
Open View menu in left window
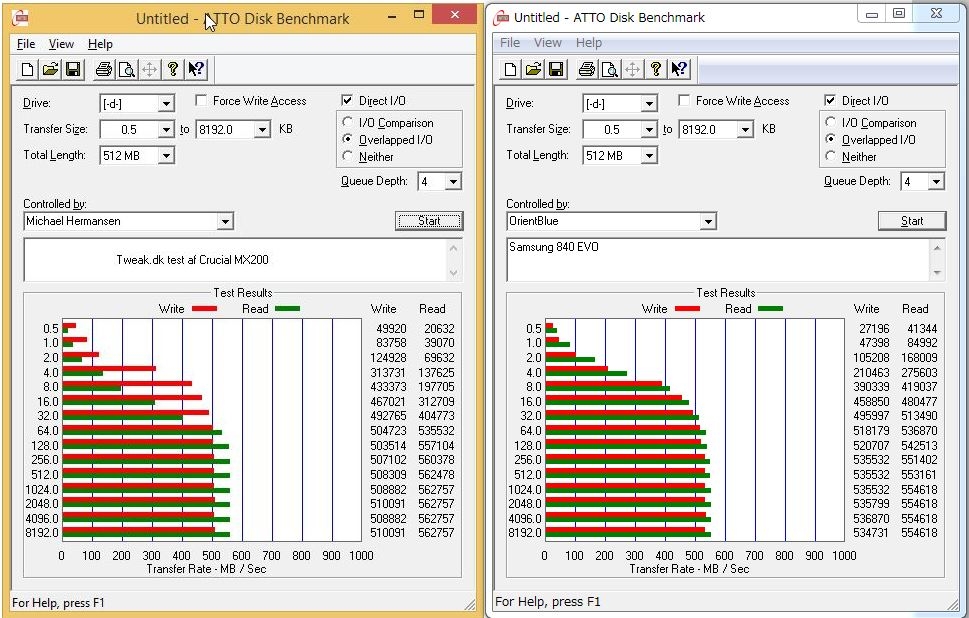pos(61,44)
